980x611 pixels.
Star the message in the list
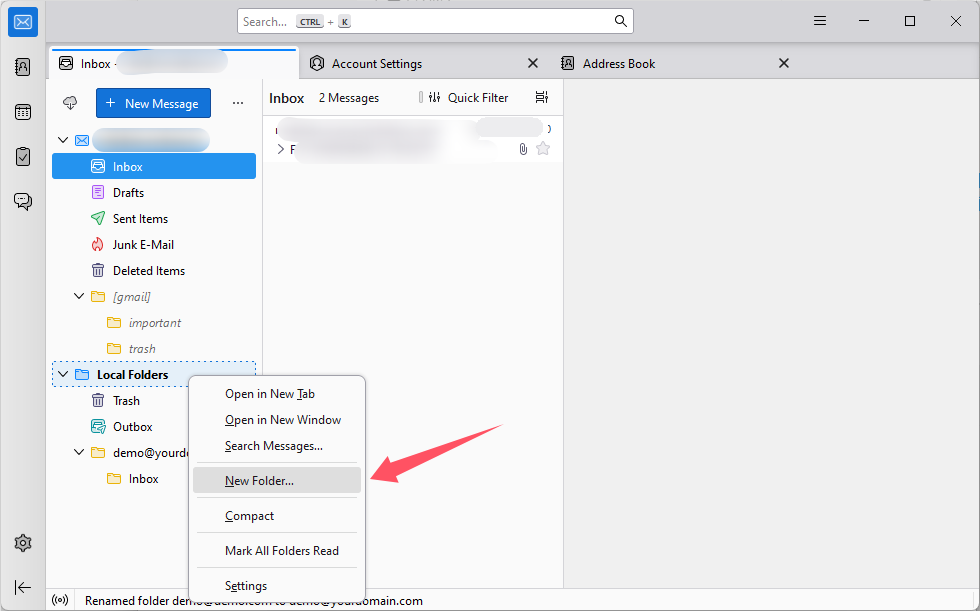click(x=543, y=149)
